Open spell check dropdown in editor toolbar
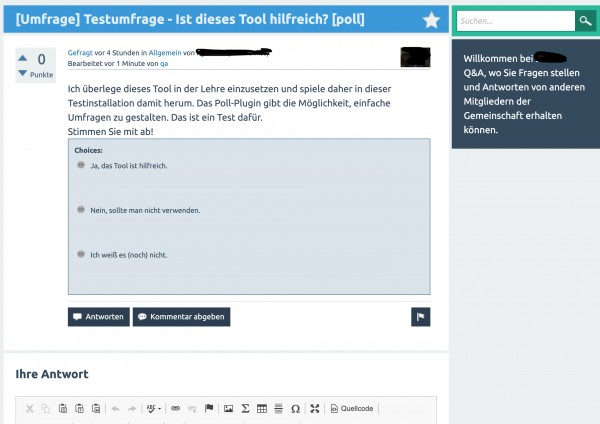The height and width of the screenshot is (424, 600). (153, 408)
